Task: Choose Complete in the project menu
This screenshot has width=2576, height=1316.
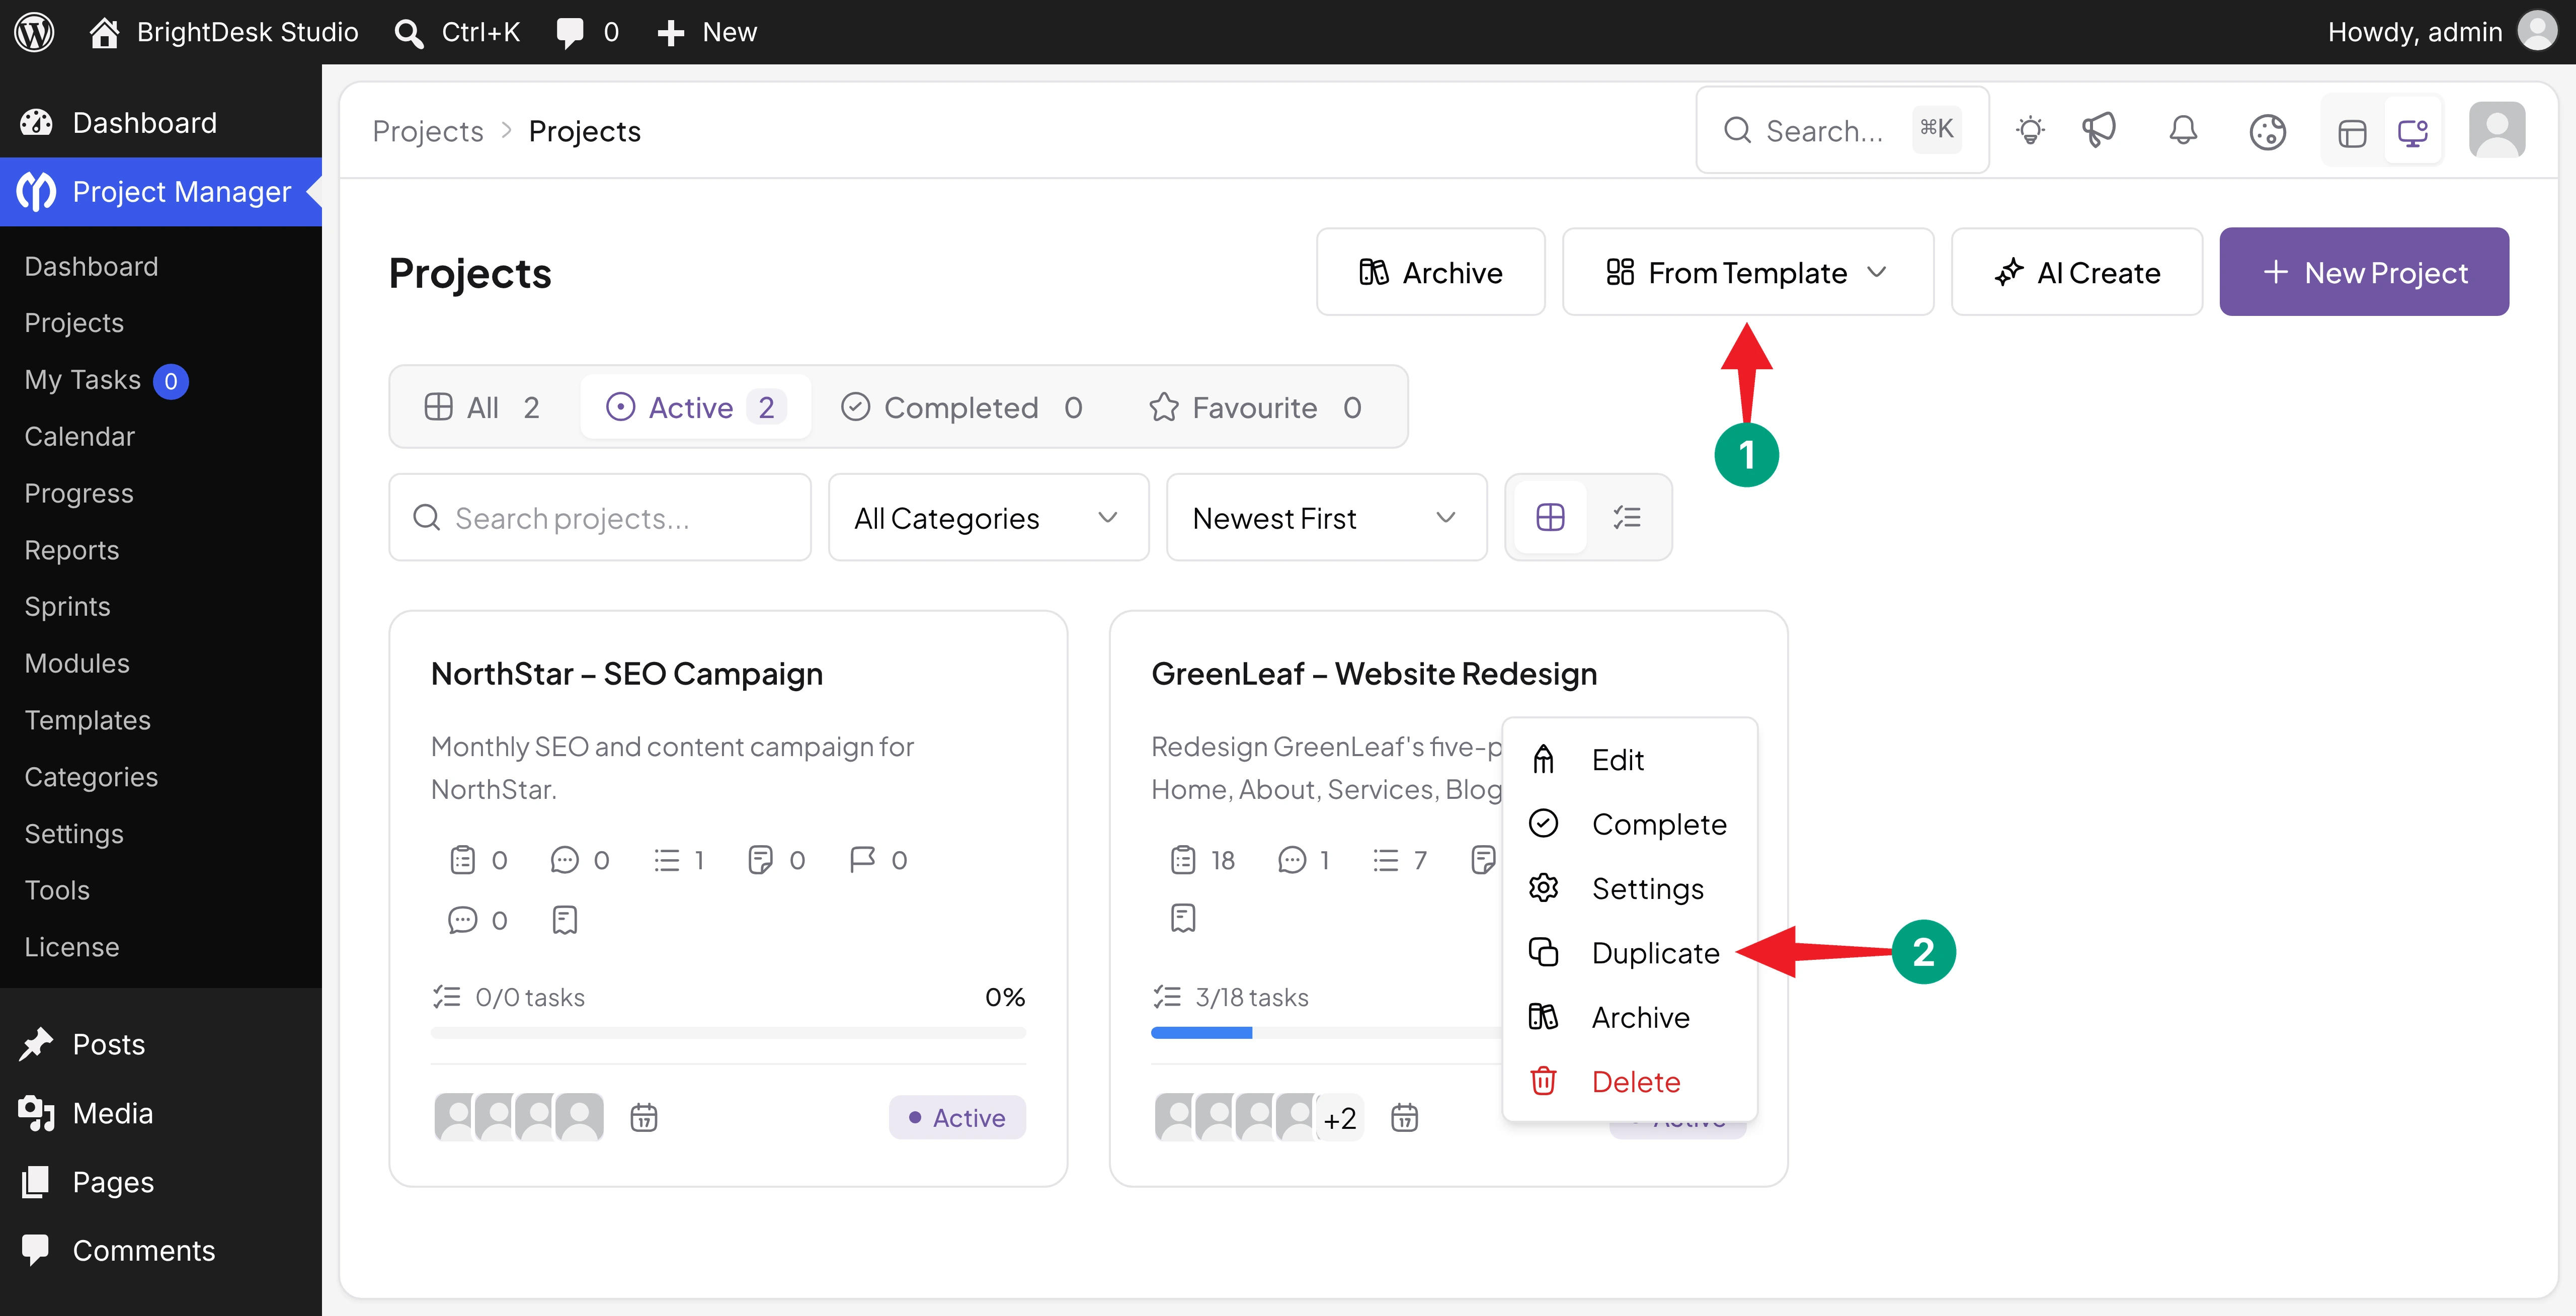Action: (x=1629, y=824)
